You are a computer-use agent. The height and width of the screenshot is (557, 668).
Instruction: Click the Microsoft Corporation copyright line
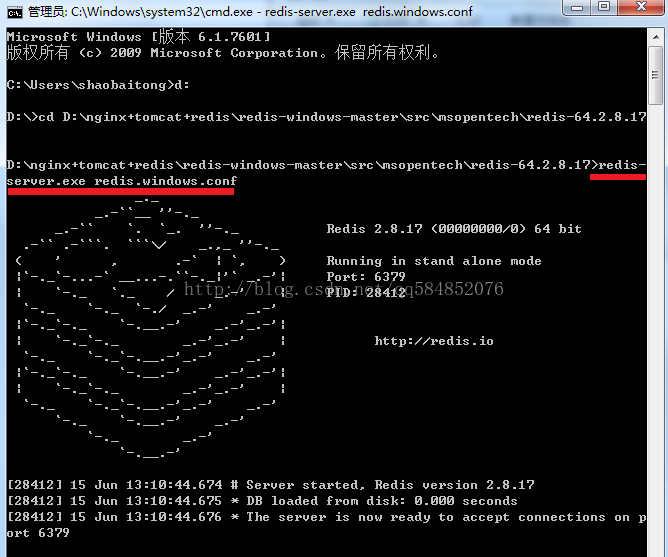[x=223, y=53]
